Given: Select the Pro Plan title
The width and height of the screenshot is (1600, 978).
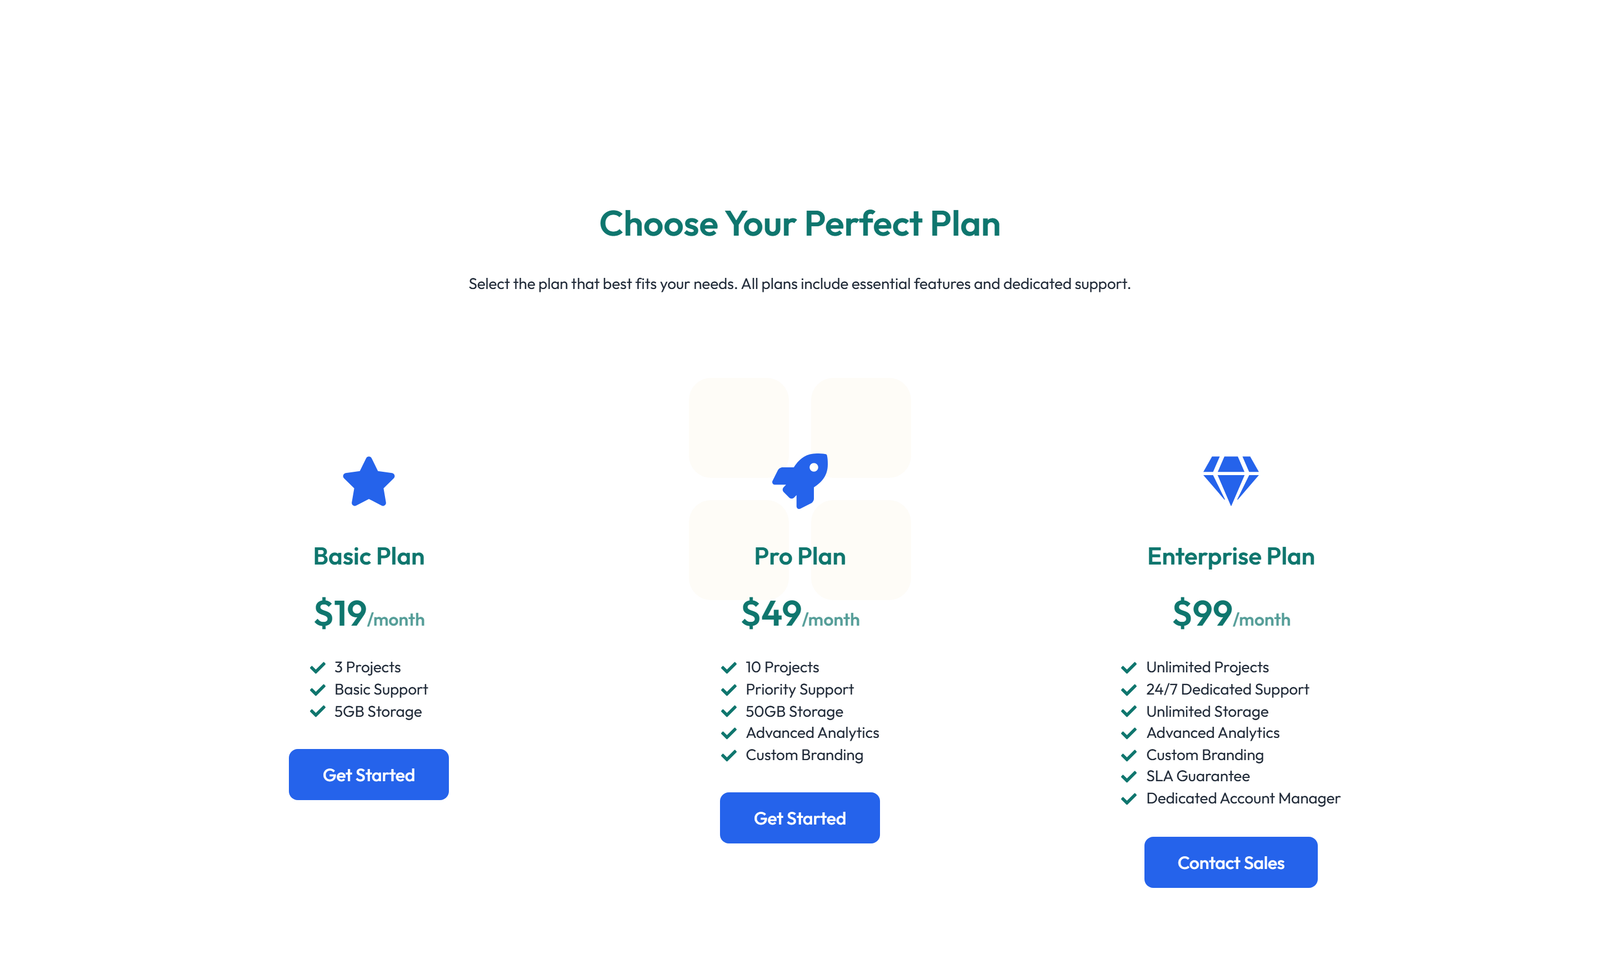Looking at the screenshot, I should (799, 557).
